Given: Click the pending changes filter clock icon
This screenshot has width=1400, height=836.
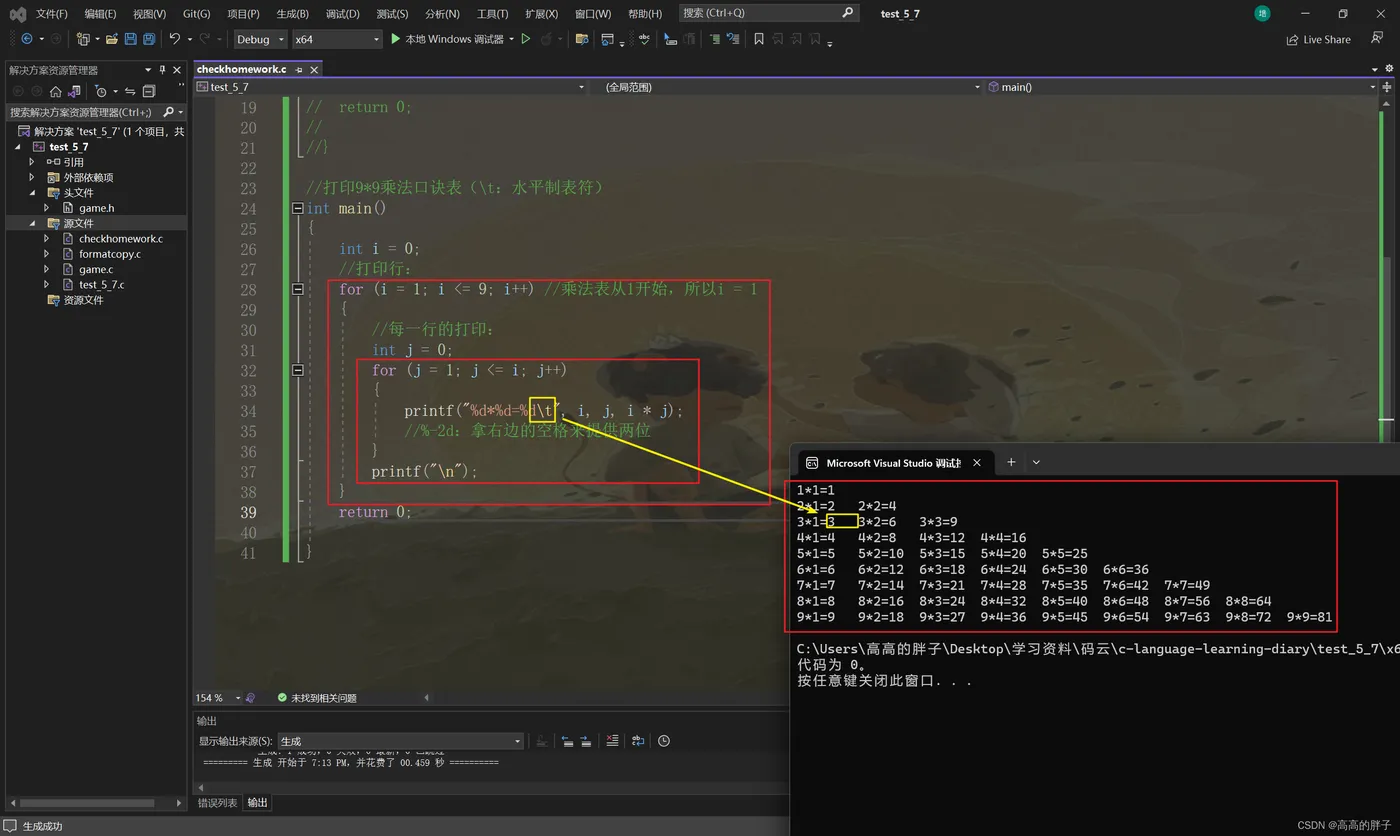Looking at the screenshot, I should [x=101, y=91].
